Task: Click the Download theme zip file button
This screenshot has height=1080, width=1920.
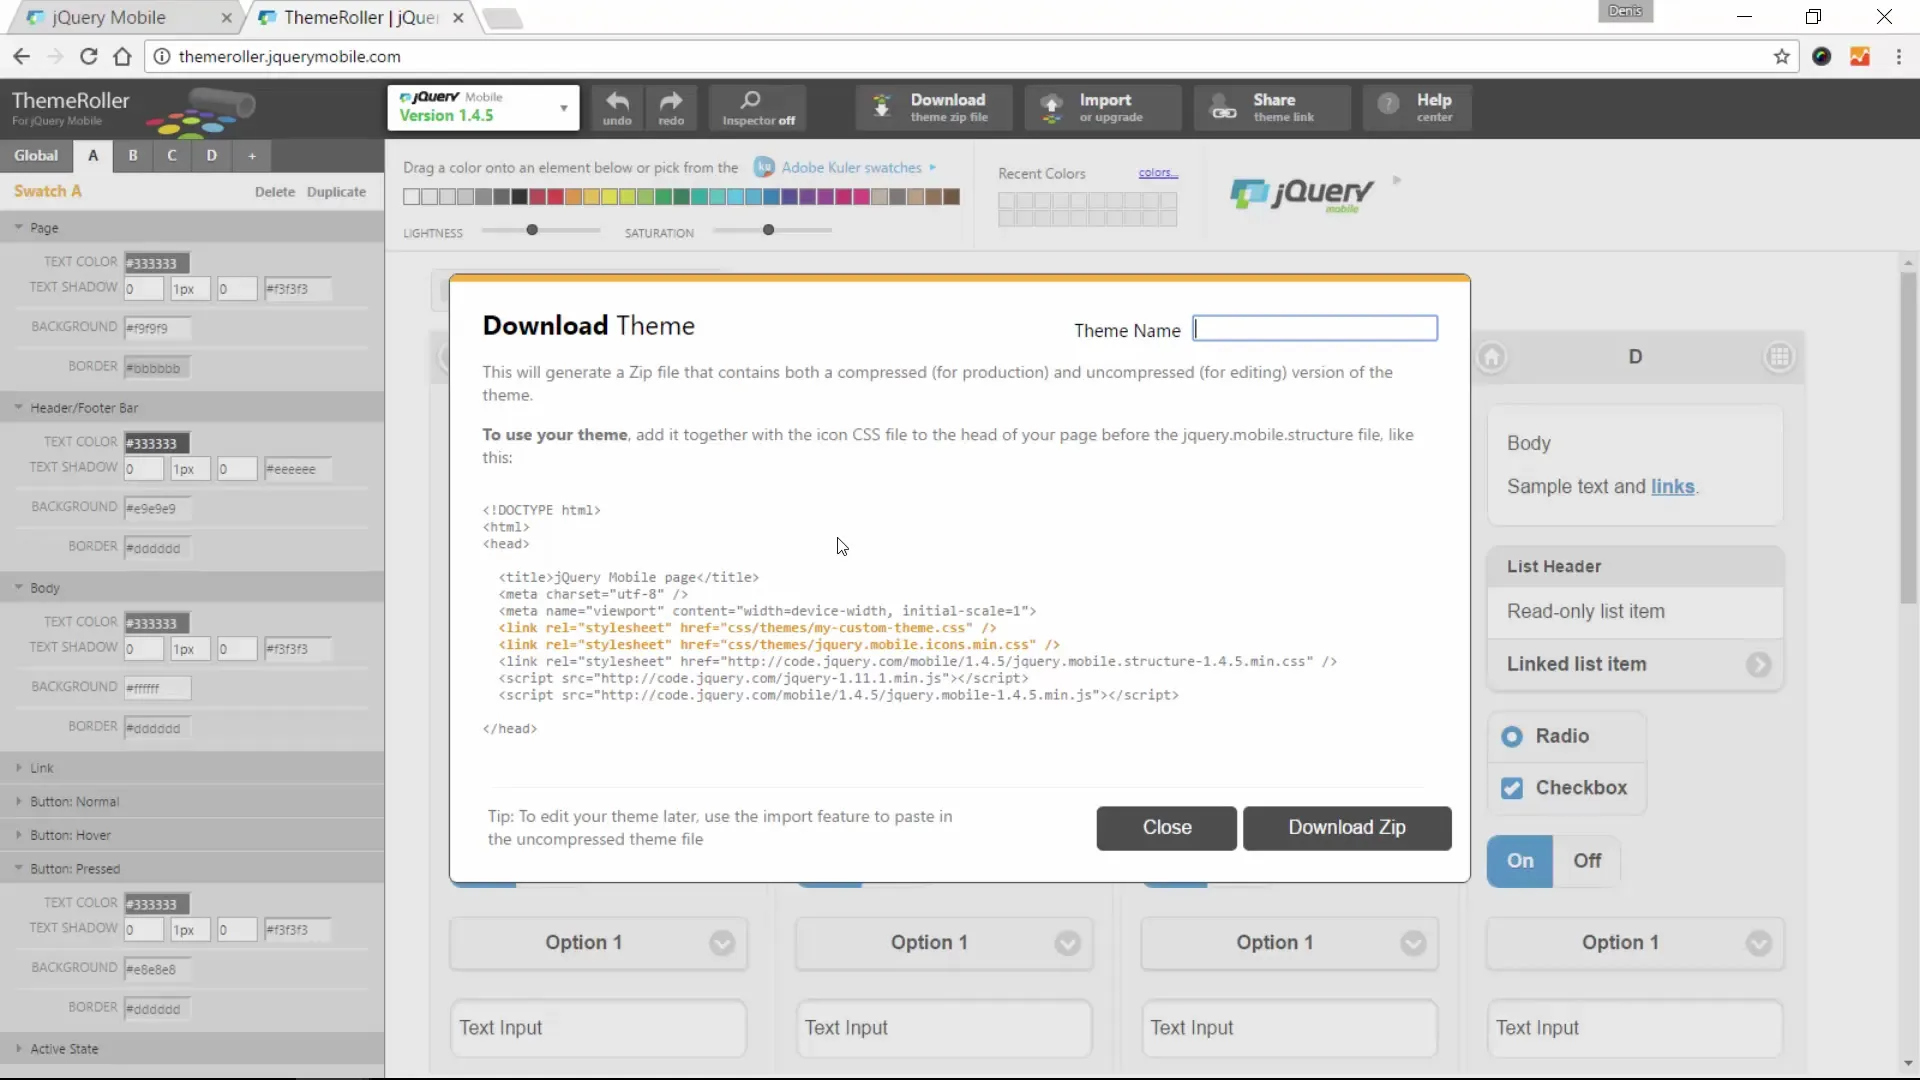Action: (934, 107)
